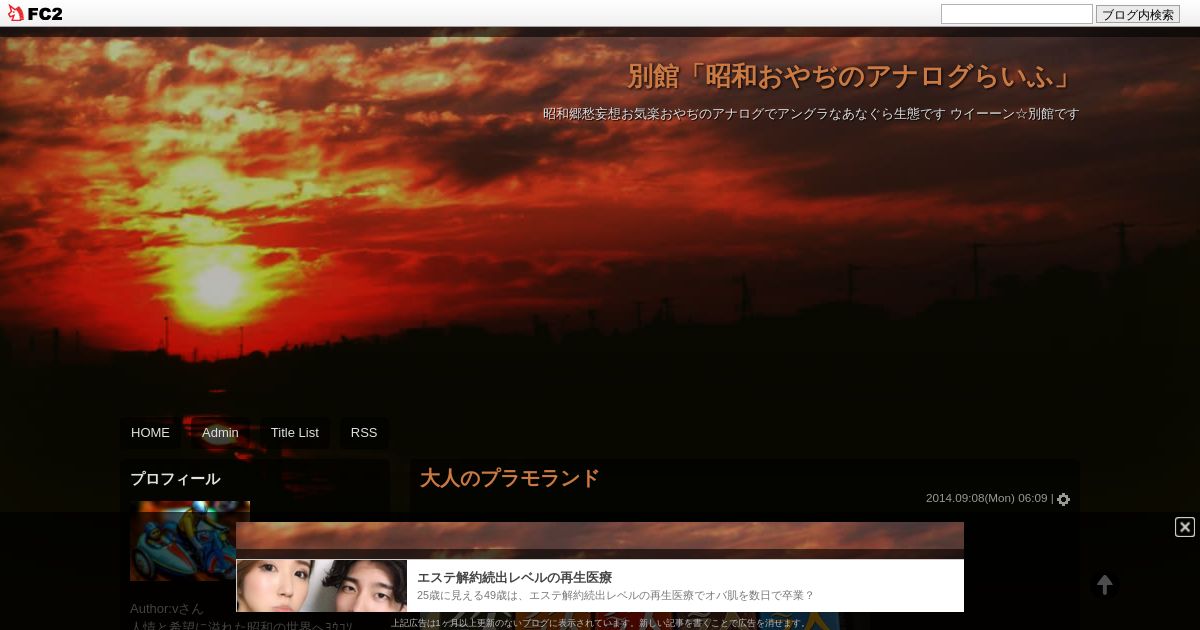Screen dimensions: 1200x630
Task: Open the エステ解約続出レベルの再生医療 ad headline
Action: click(514, 577)
